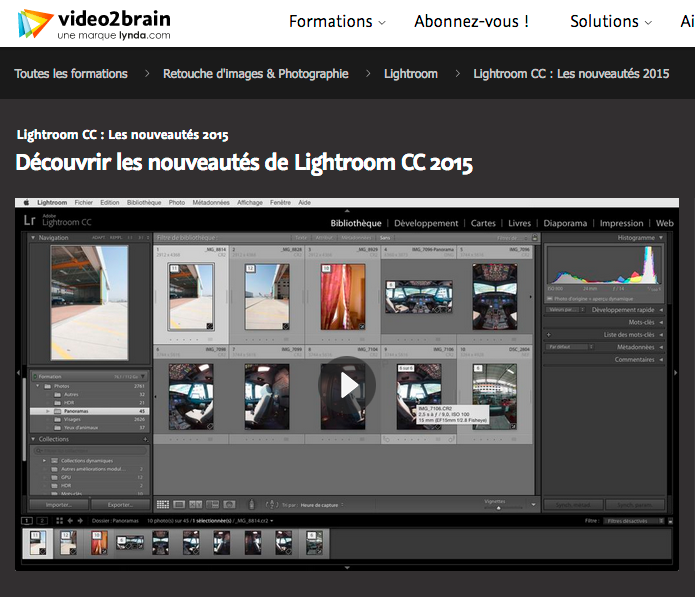Viewport: 695px width, 597px height.
Task: Select the Painter spray can tool
Action: click(251, 504)
